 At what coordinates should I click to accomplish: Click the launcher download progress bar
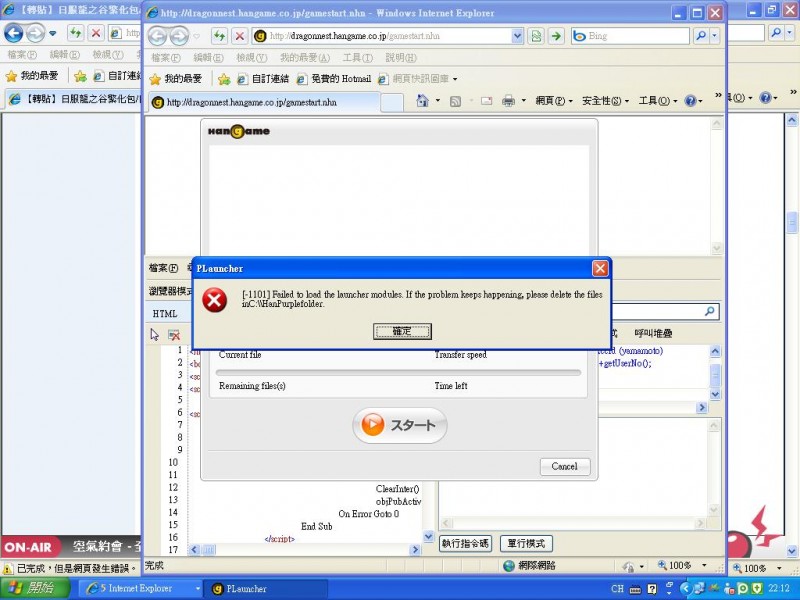398,372
